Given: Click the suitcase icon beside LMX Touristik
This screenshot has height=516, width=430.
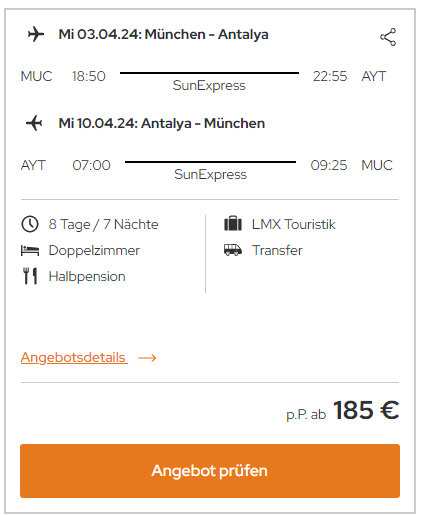Looking at the screenshot, I should click(x=233, y=223).
